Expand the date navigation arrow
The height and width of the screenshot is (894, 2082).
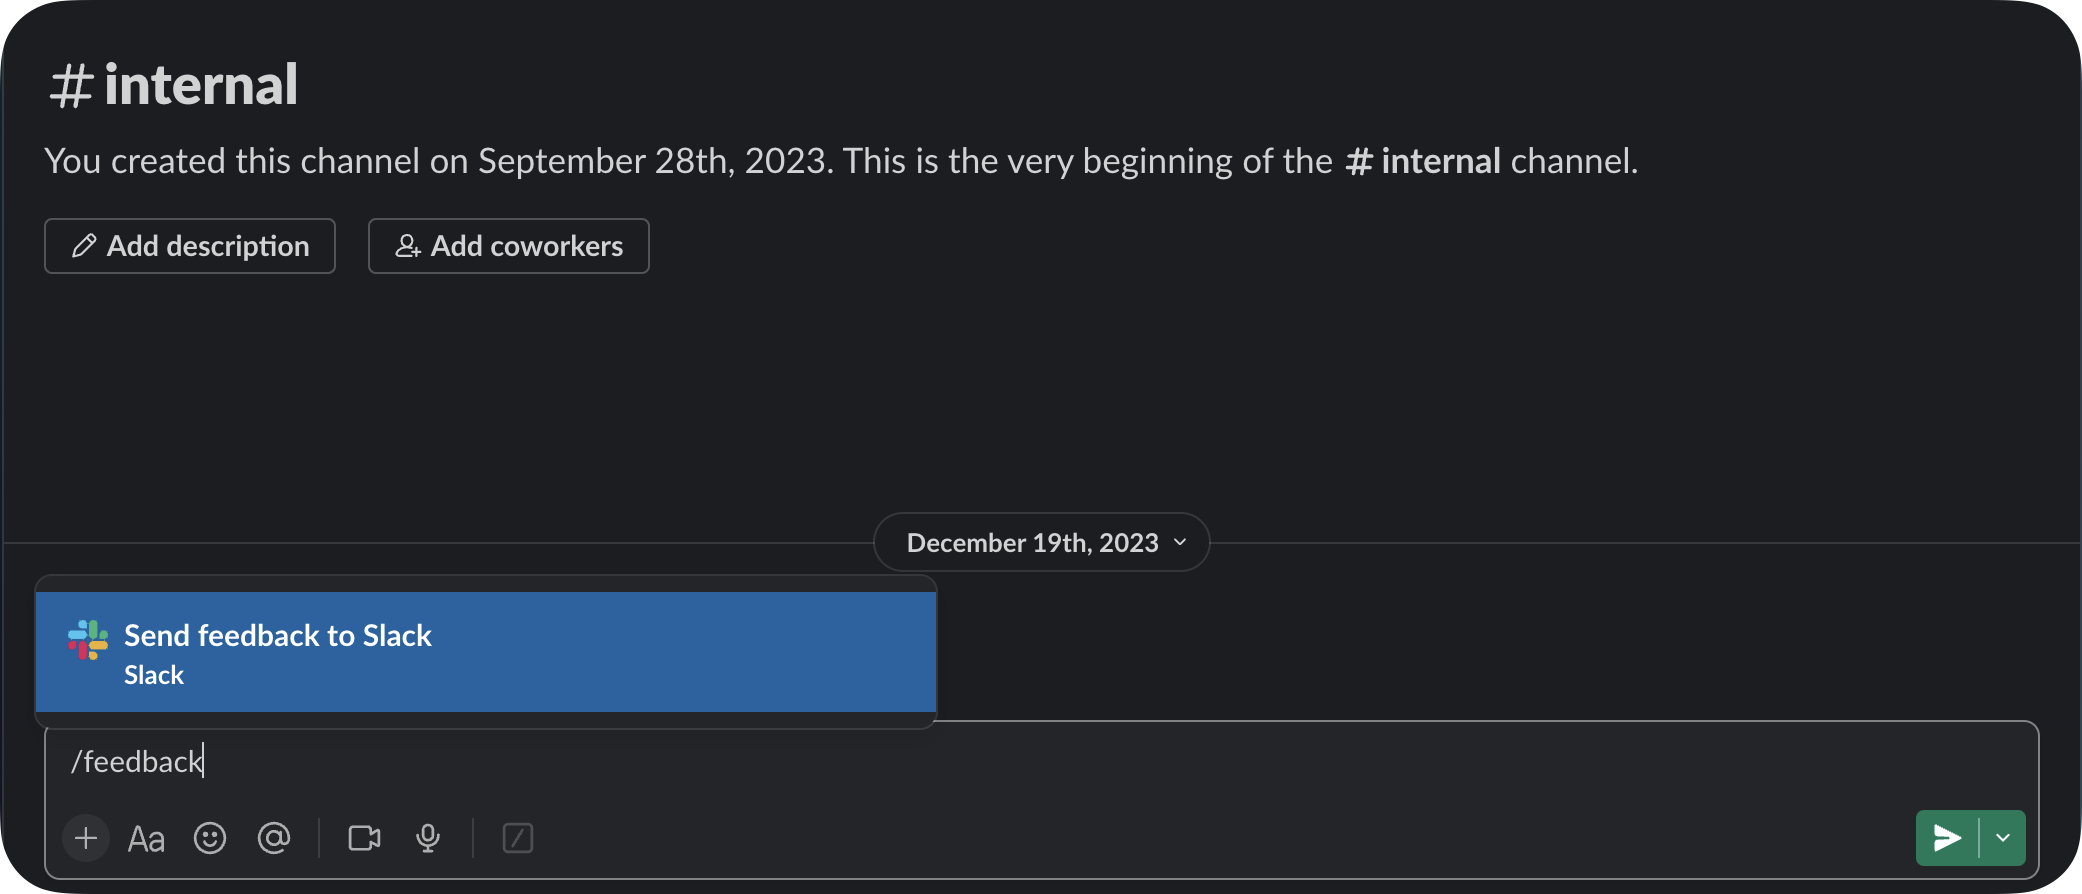click(1178, 543)
